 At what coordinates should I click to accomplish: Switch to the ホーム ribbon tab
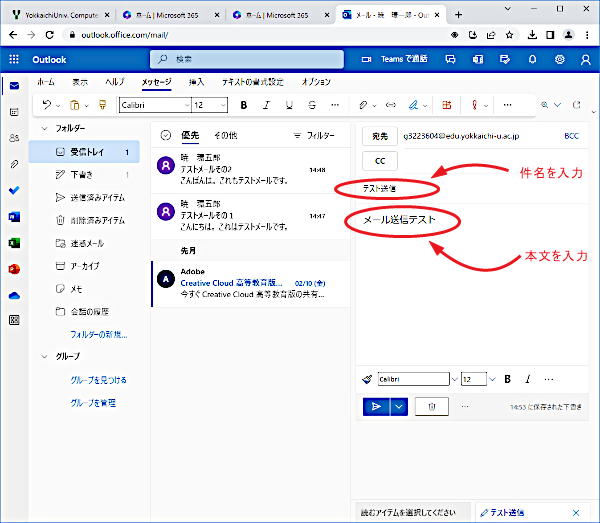(46, 82)
